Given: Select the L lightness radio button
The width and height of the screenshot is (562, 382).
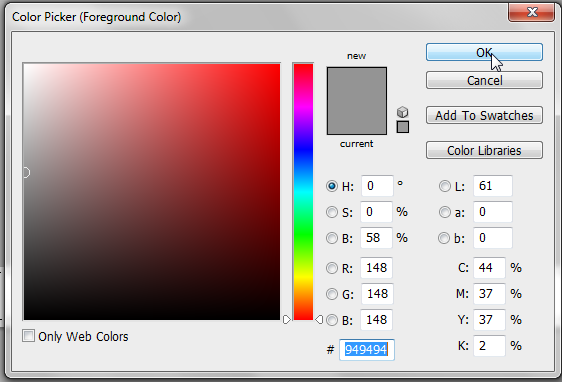Looking at the screenshot, I should click(x=445, y=186).
